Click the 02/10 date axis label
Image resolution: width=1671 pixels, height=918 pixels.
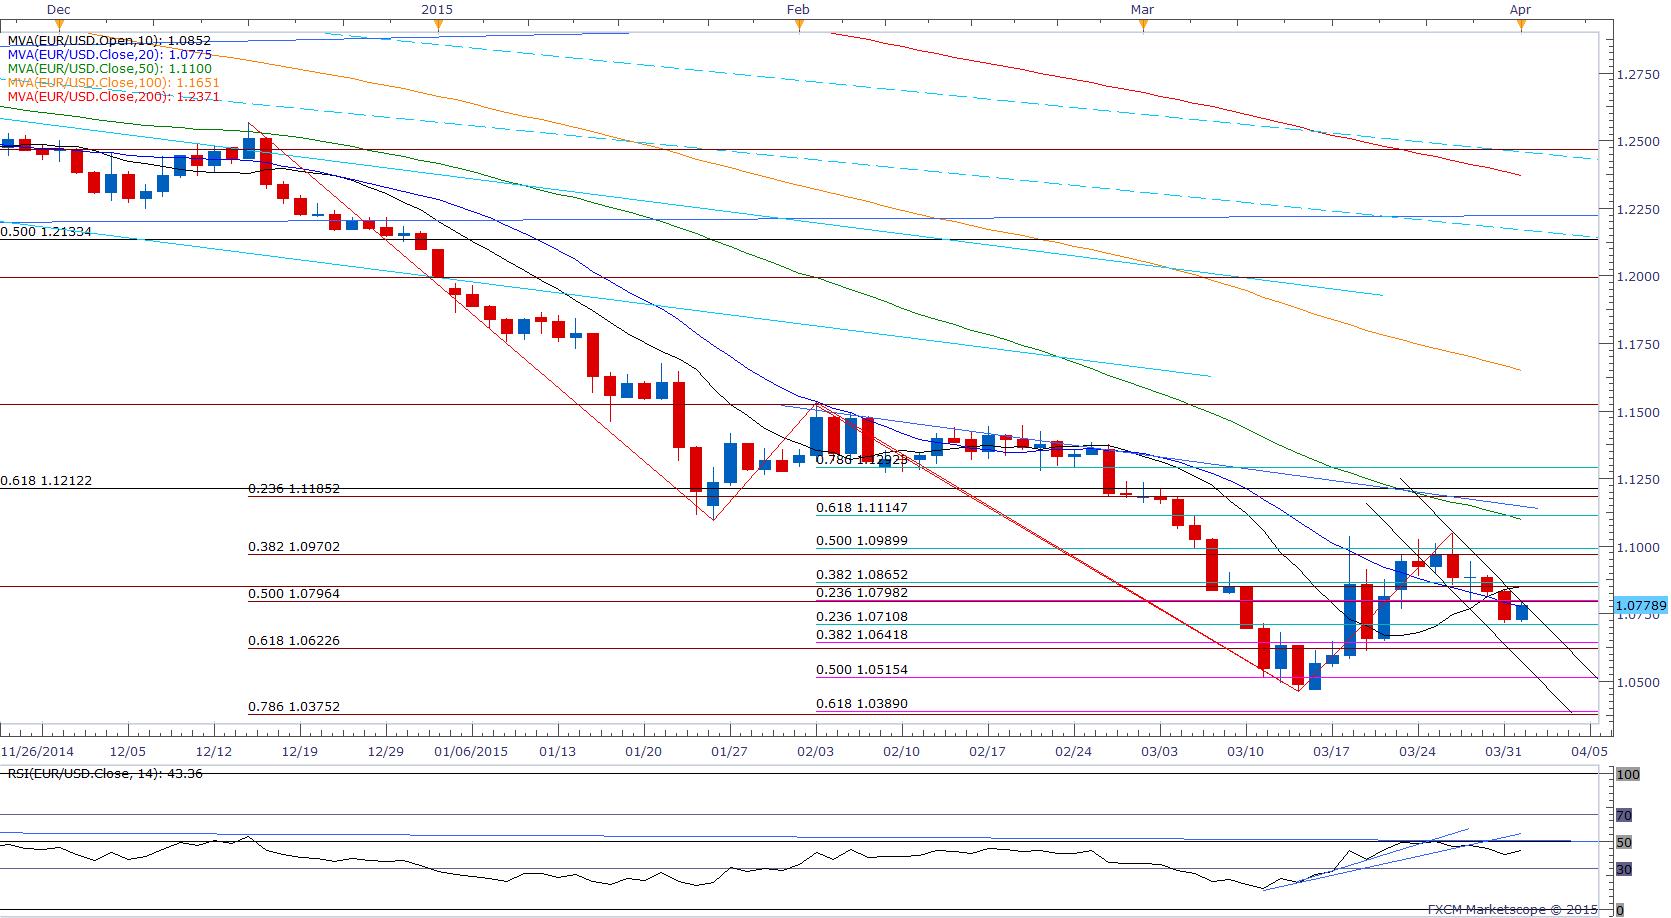coord(901,750)
